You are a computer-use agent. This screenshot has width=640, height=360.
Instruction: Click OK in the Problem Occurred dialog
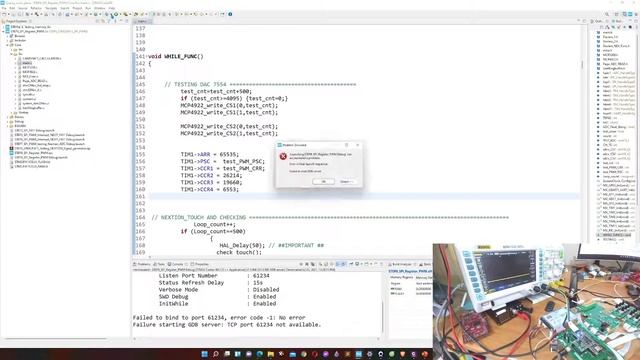pyautogui.click(x=323, y=182)
